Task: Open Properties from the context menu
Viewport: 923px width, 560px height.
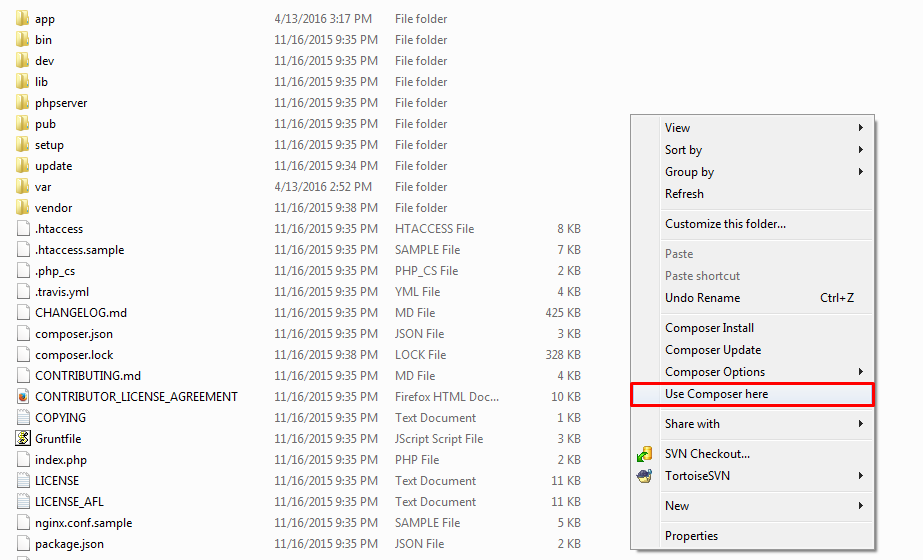Action: [x=691, y=536]
